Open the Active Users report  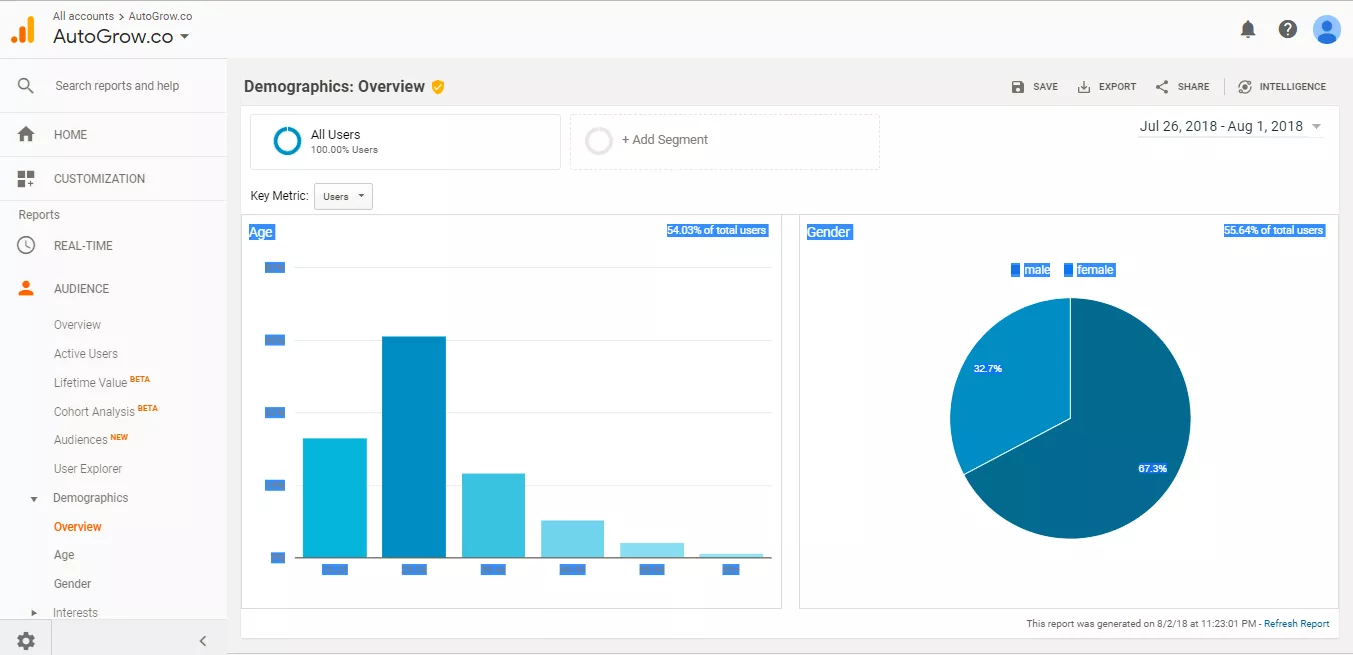[x=86, y=354]
